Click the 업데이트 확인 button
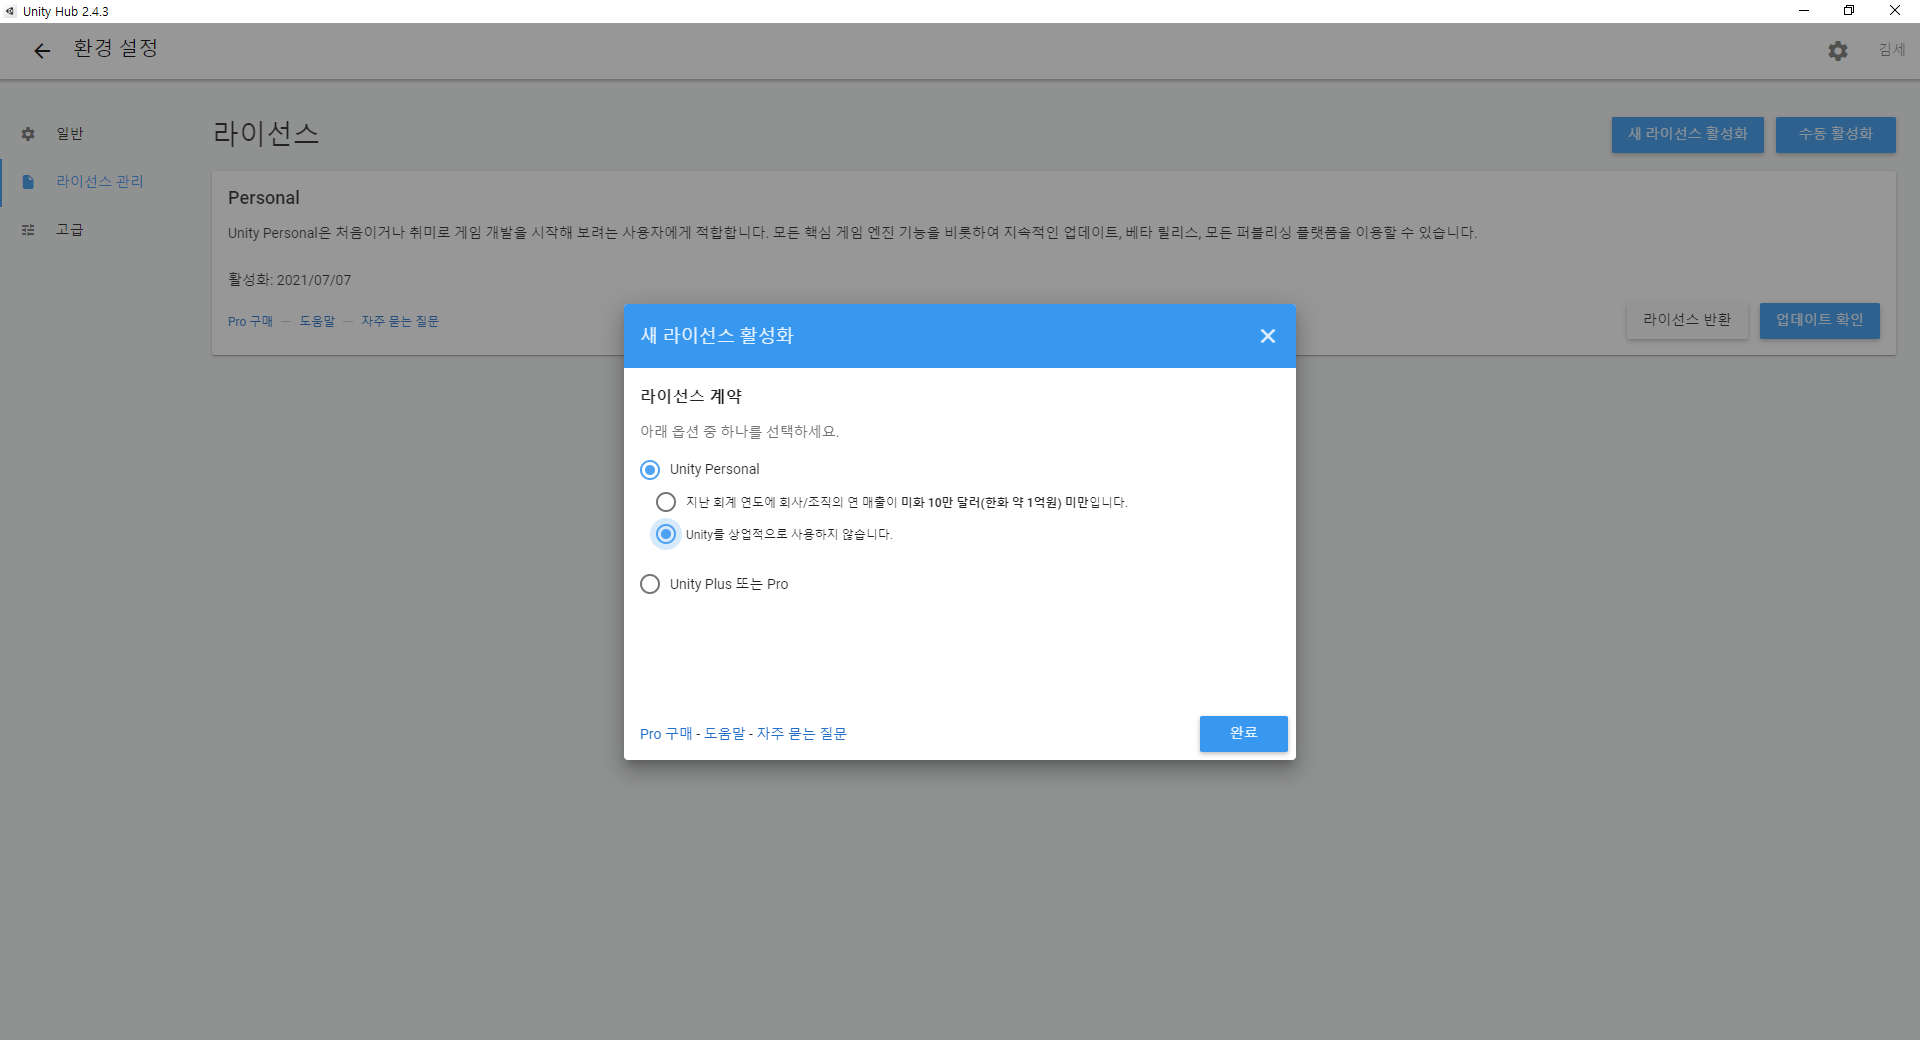The height and width of the screenshot is (1040, 1920). (x=1819, y=320)
